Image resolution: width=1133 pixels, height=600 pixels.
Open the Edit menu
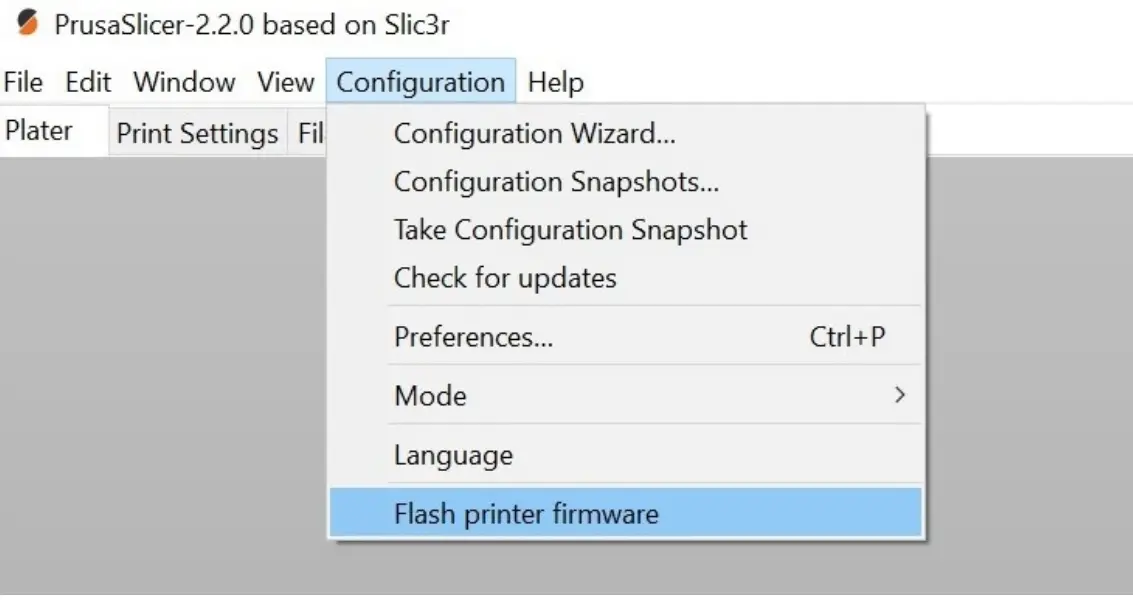pyautogui.click(x=88, y=82)
